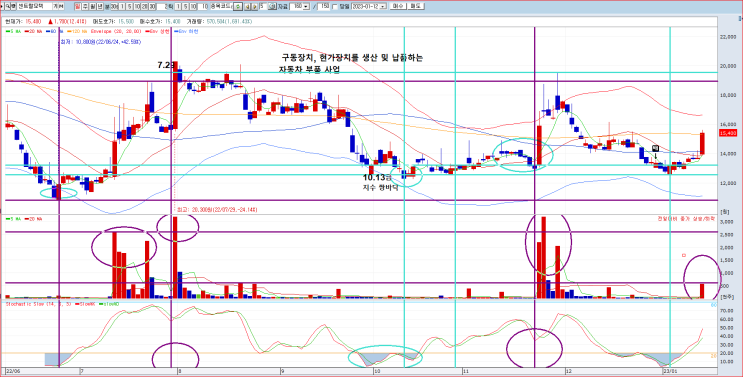The height and width of the screenshot is (377, 743).
Task: Click the 120 MA legend label
Action: pos(80,31)
